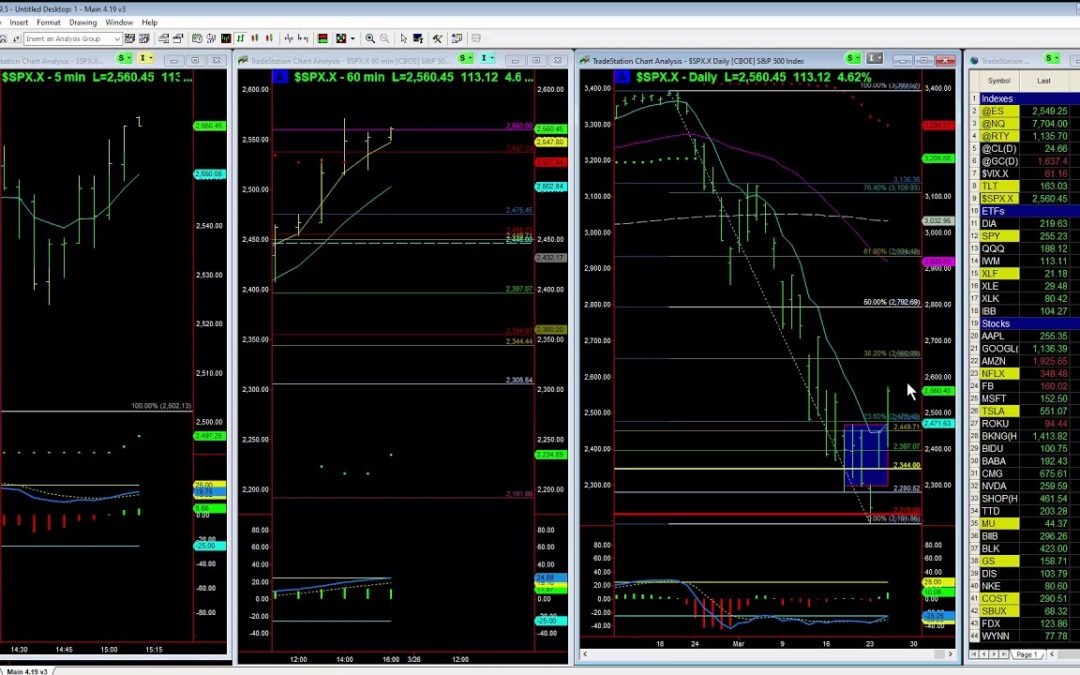Image resolution: width=1080 pixels, height=675 pixels.
Task: Click the Symbol column header in RadarScreen
Action: (x=999, y=81)
